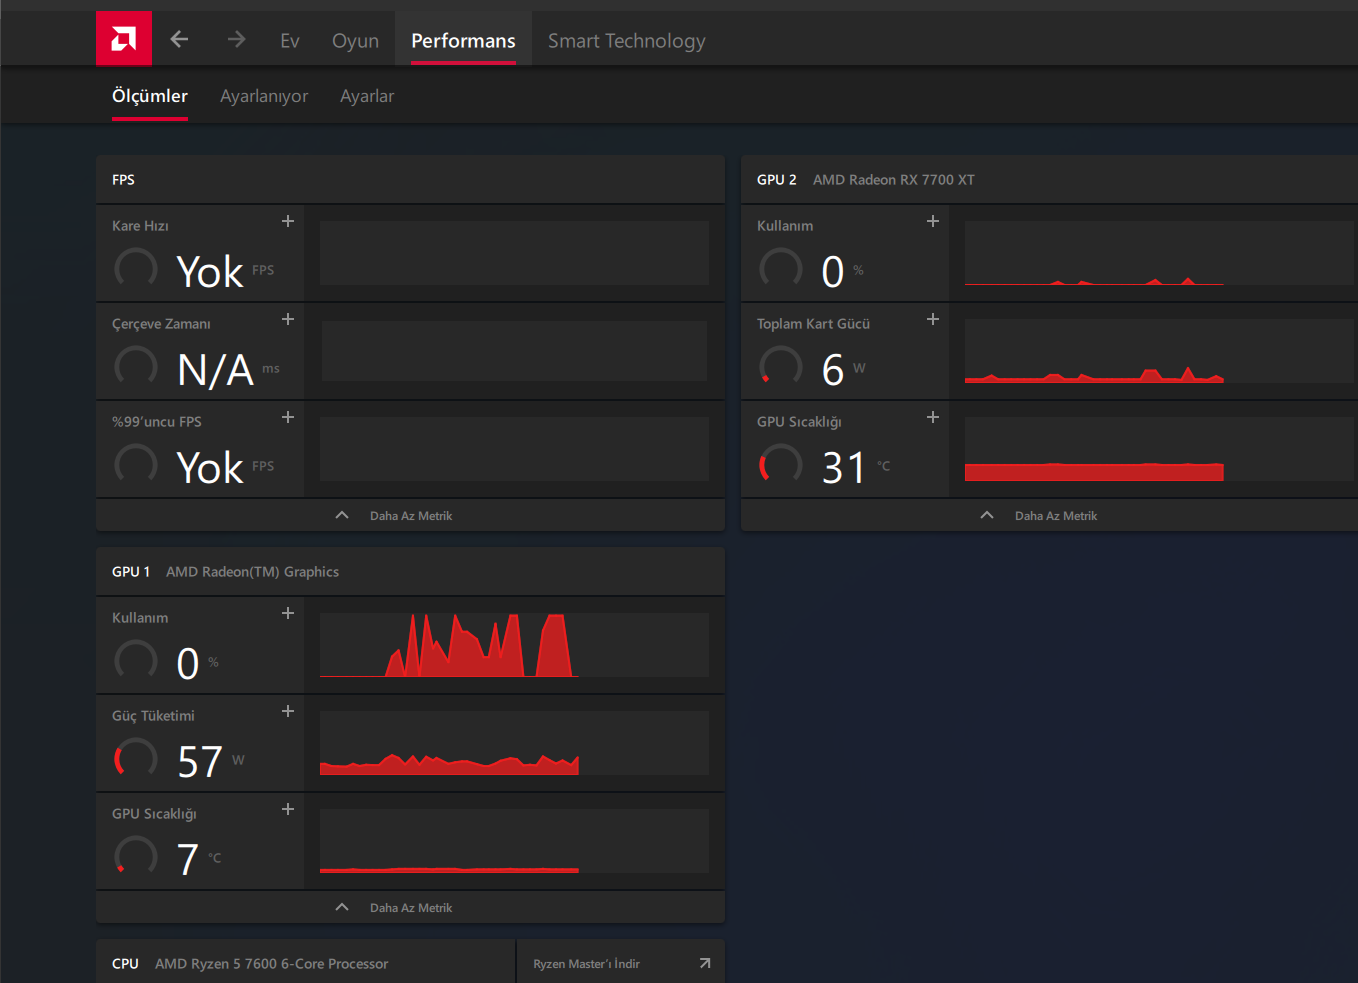
Task: Click CPU AMD Ryzen 5 7600 header
Action: click(305, 963)
